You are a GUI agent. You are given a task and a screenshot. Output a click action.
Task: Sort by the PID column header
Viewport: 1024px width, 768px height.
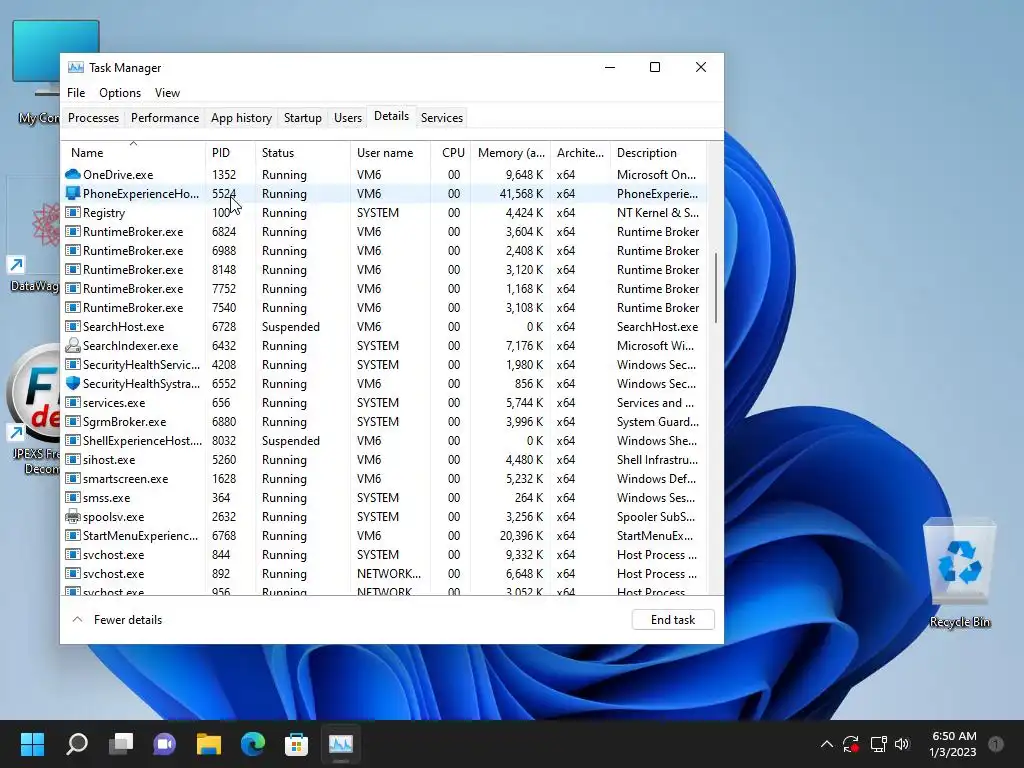point(230,152)
